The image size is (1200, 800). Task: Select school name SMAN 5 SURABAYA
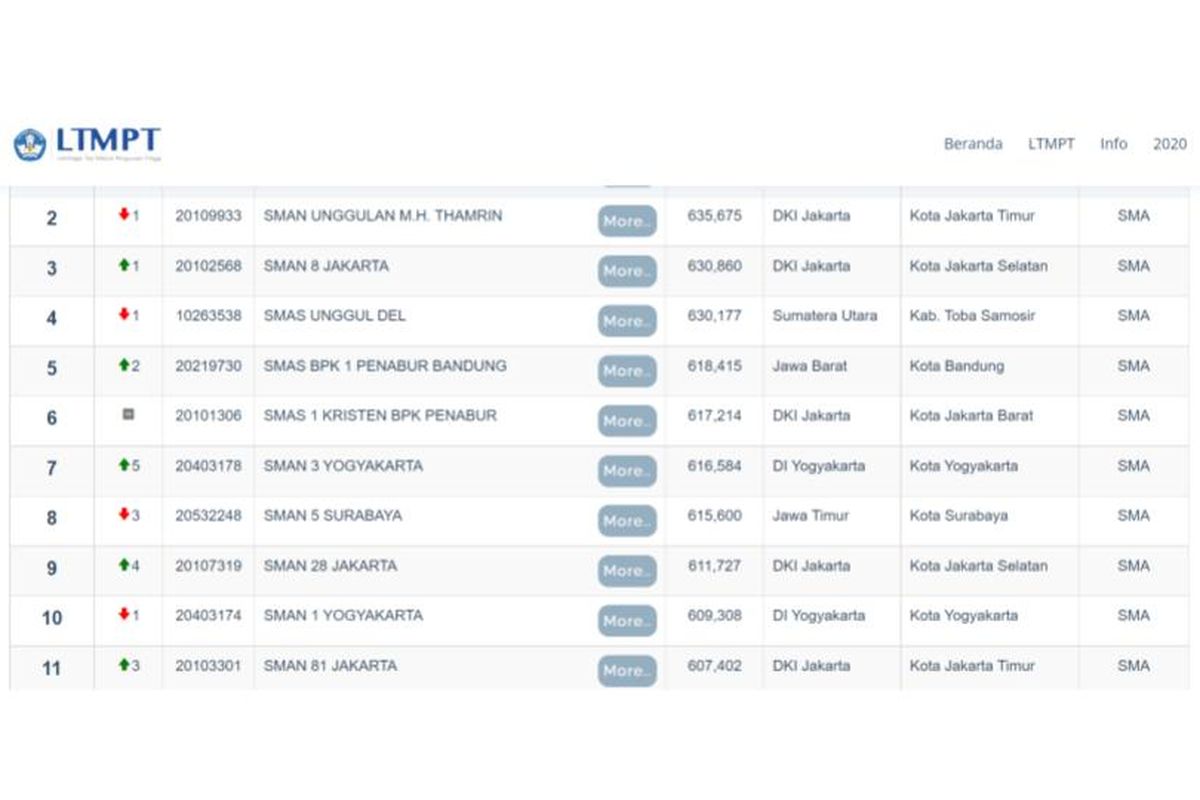[333, 515]
